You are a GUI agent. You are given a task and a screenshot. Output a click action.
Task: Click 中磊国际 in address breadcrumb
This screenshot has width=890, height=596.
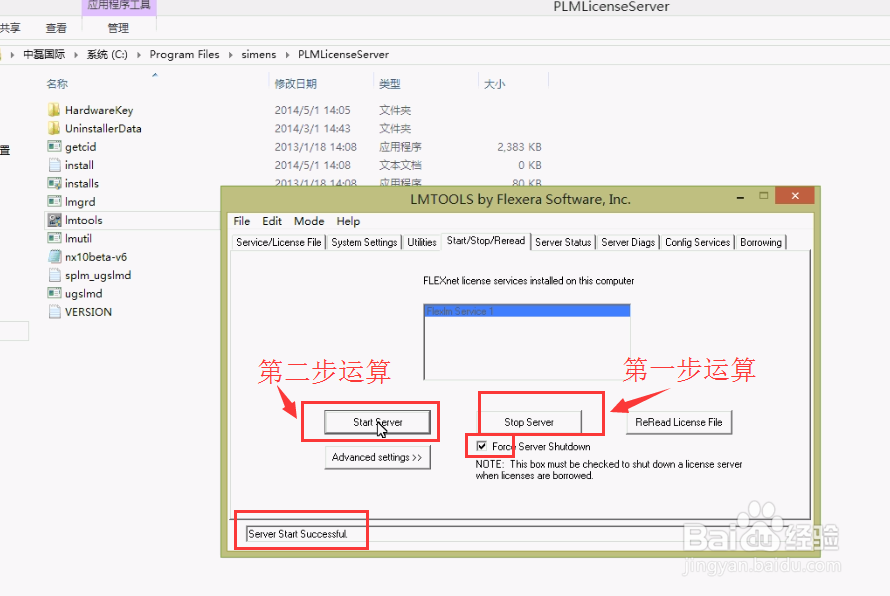pos(44,54)
